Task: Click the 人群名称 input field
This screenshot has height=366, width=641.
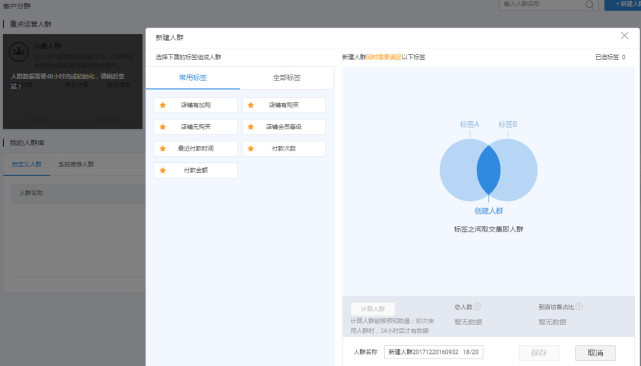Action: pos(434,352)
